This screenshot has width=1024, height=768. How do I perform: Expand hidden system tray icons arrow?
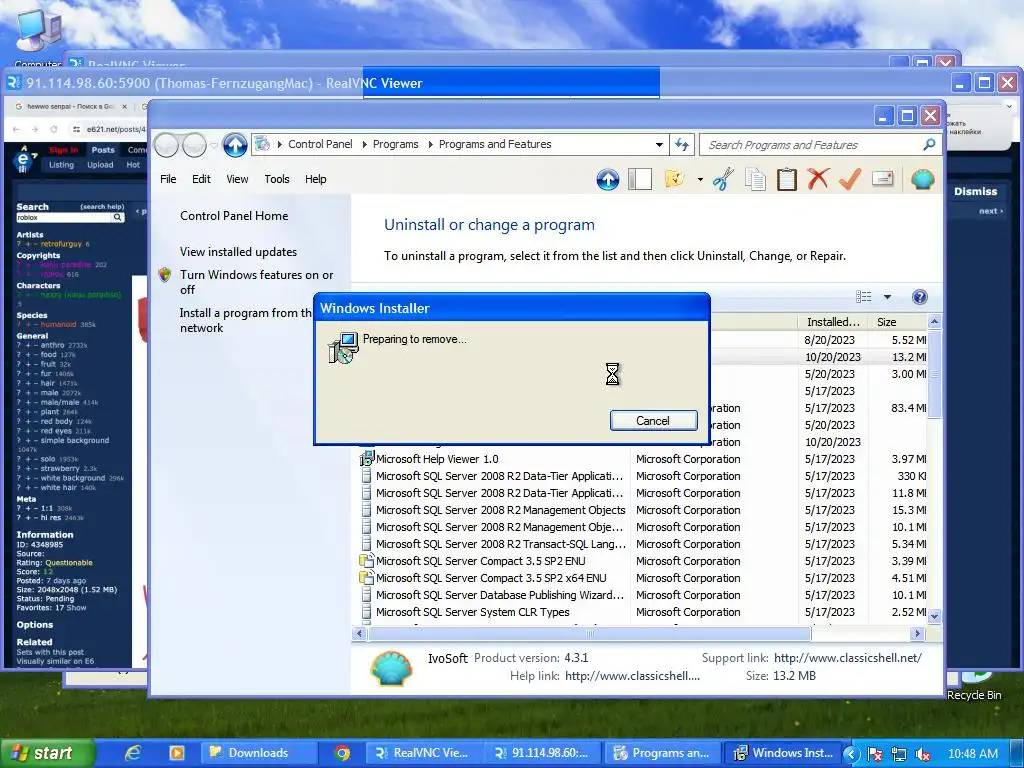click(x=850, y=754)
